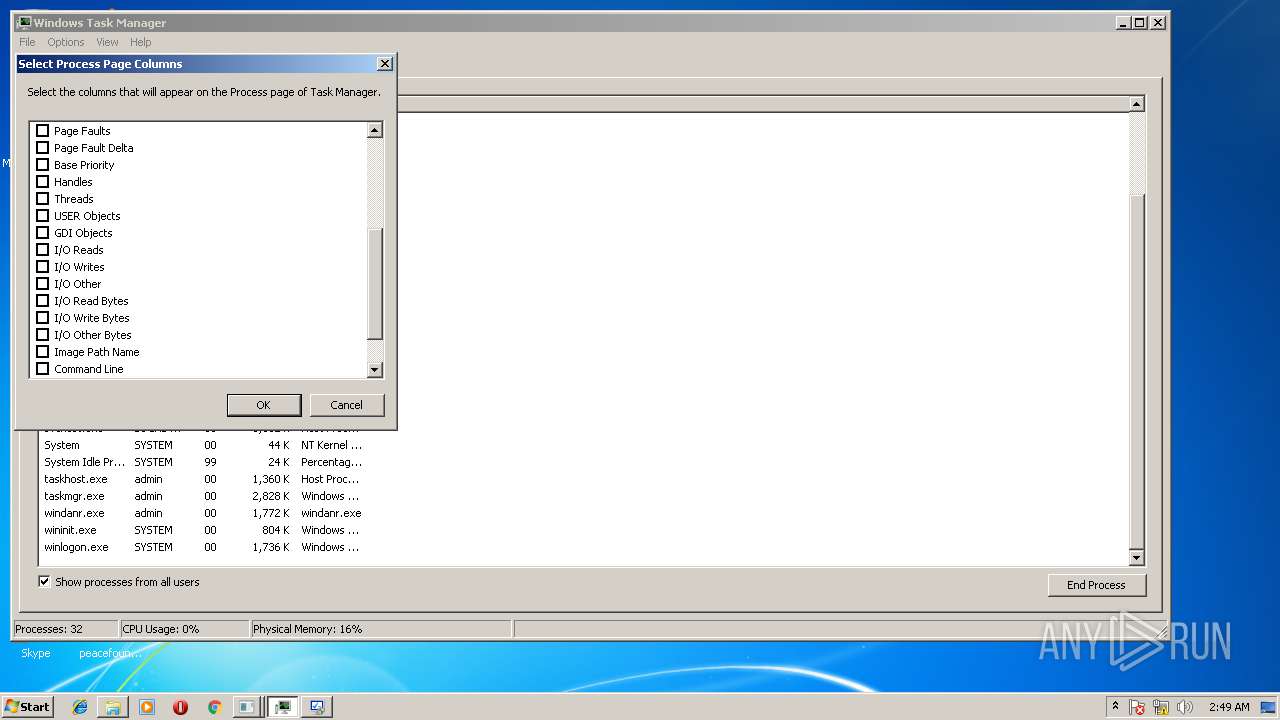Open Internet Explorer from taskbar
The width and height of the screenshot is (1280, 720).
point(80,707)
